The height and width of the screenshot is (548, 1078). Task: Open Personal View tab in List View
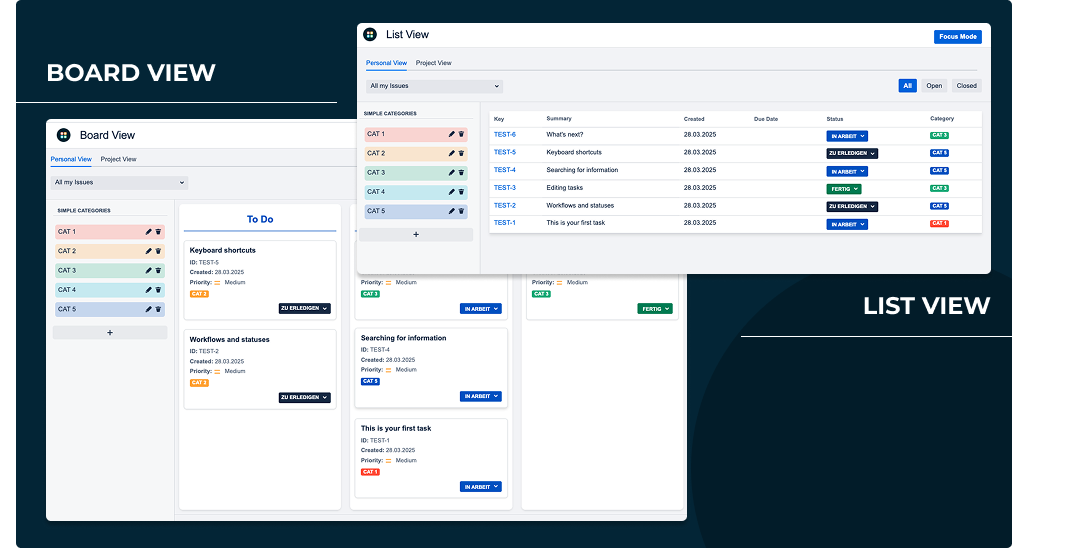(x=386, y=63)
